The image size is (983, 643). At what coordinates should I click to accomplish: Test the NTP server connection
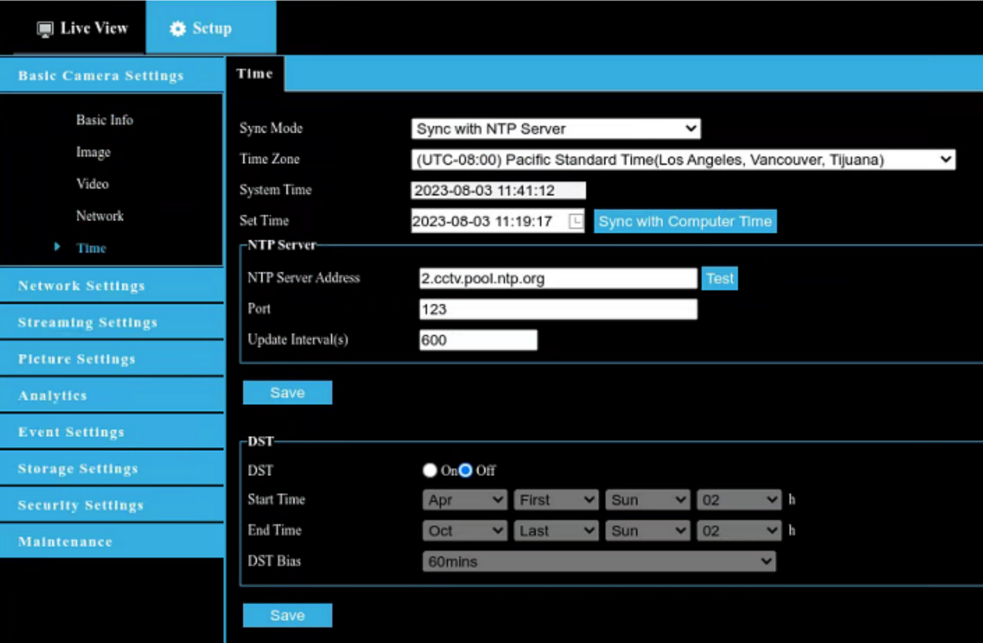719,278
